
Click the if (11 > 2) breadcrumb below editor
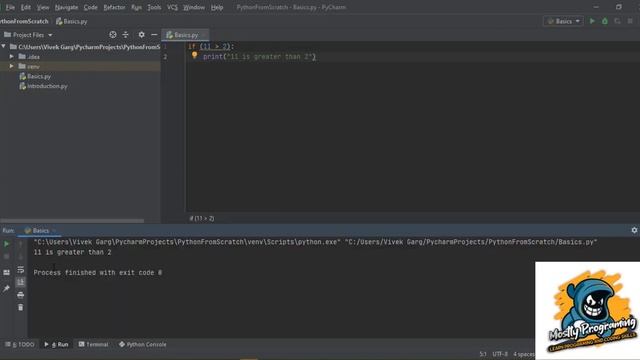pyautogui.click(x=202, y=218)
